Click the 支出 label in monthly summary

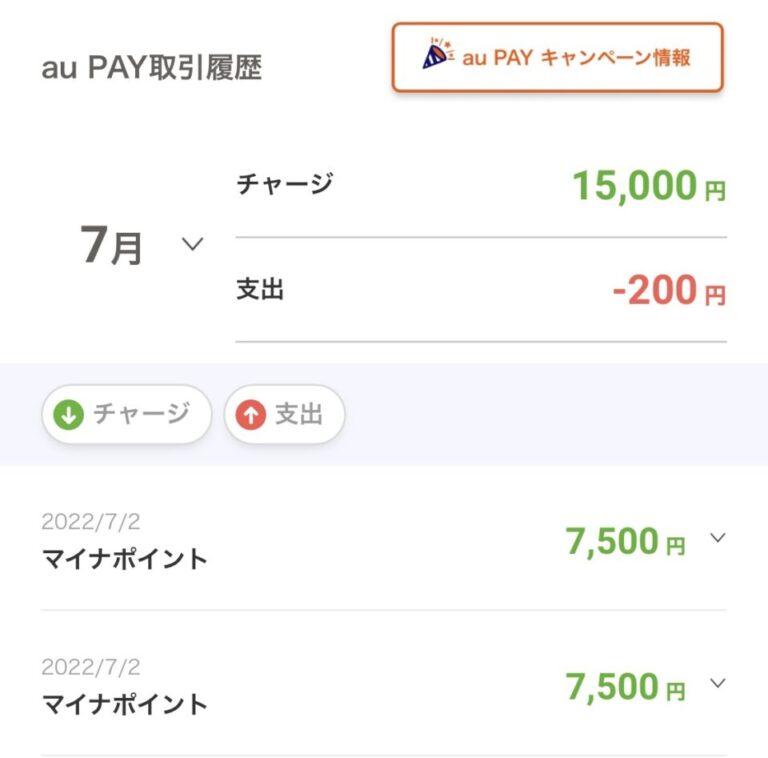260,289
